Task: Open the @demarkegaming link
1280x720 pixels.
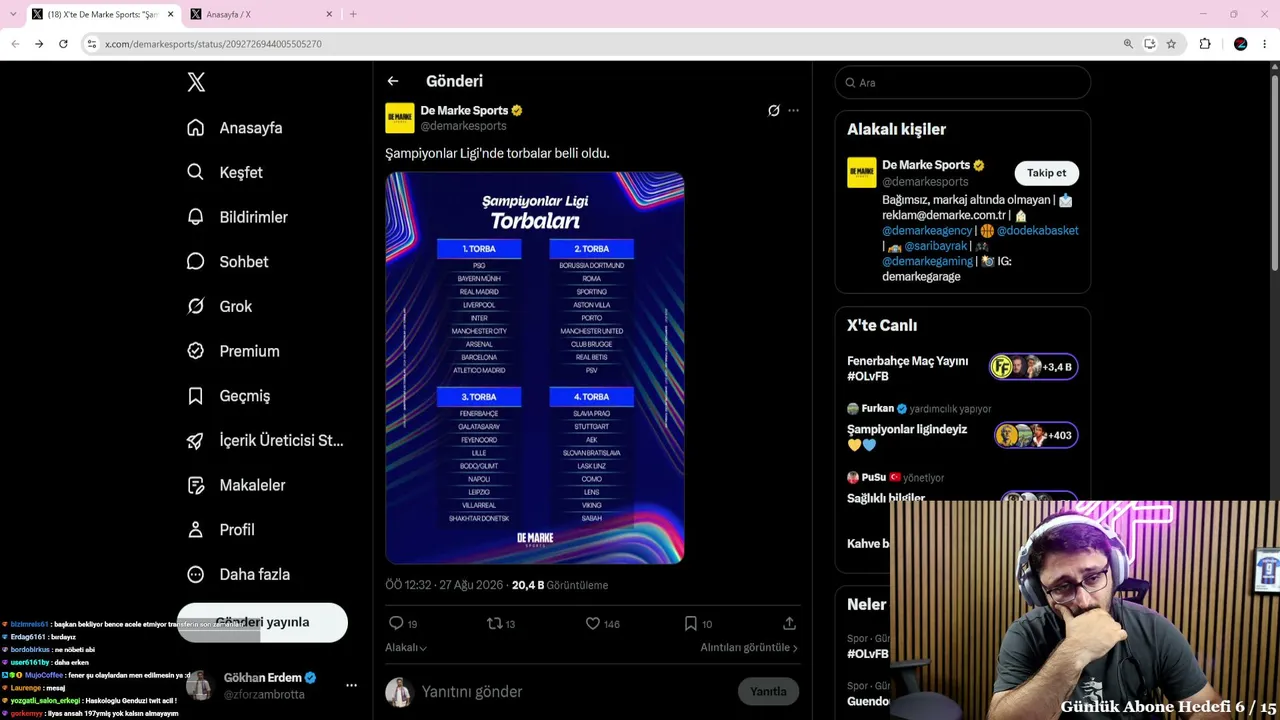Action: click(927, 261)
